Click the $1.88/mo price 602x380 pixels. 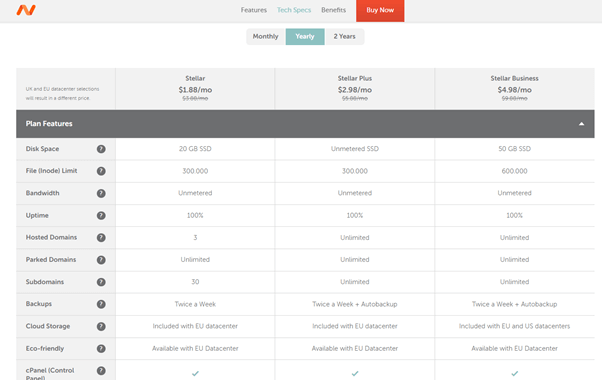click(195, 90)
